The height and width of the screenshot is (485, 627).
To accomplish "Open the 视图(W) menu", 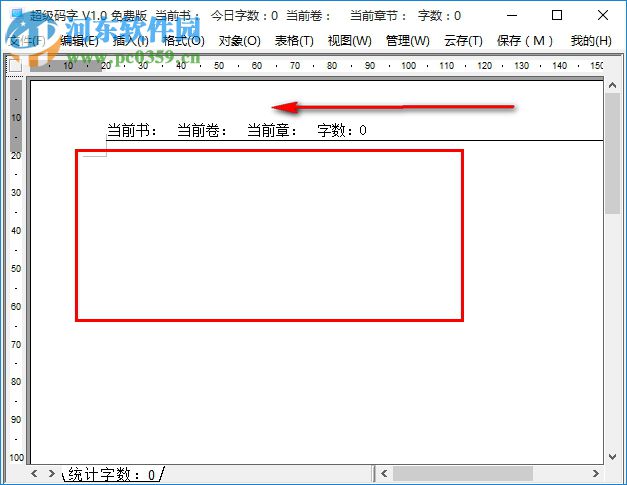I will click(x=349, y=41).
